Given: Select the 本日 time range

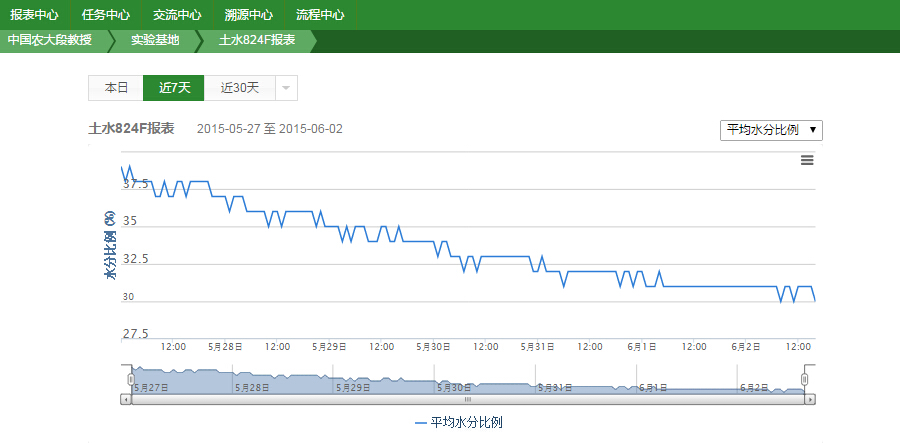Looking at the screenshot, I should 116,88.
